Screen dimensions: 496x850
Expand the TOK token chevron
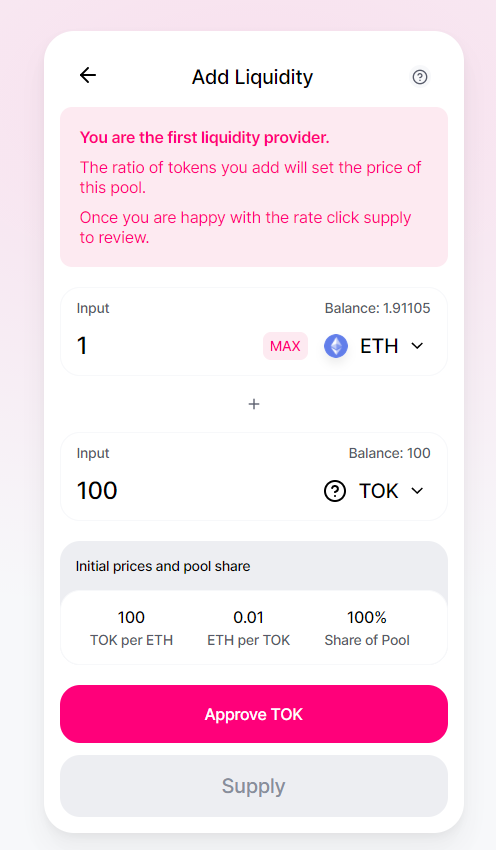[417, 491]
